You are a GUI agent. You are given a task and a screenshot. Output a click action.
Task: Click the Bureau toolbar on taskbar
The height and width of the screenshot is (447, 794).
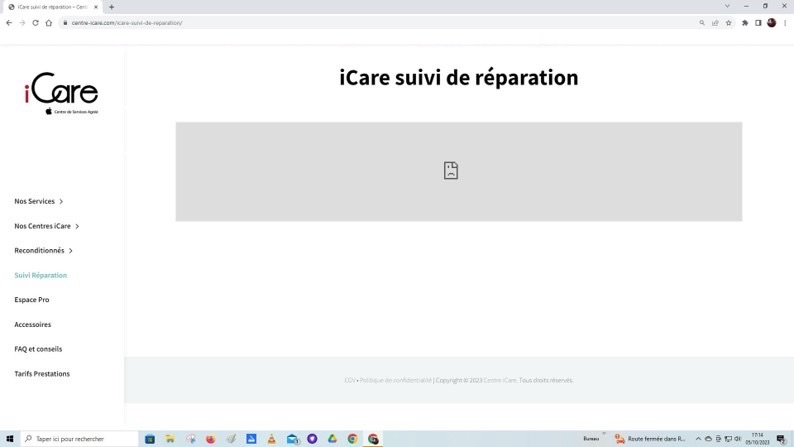pyautogui.click(x=591, y=439)
